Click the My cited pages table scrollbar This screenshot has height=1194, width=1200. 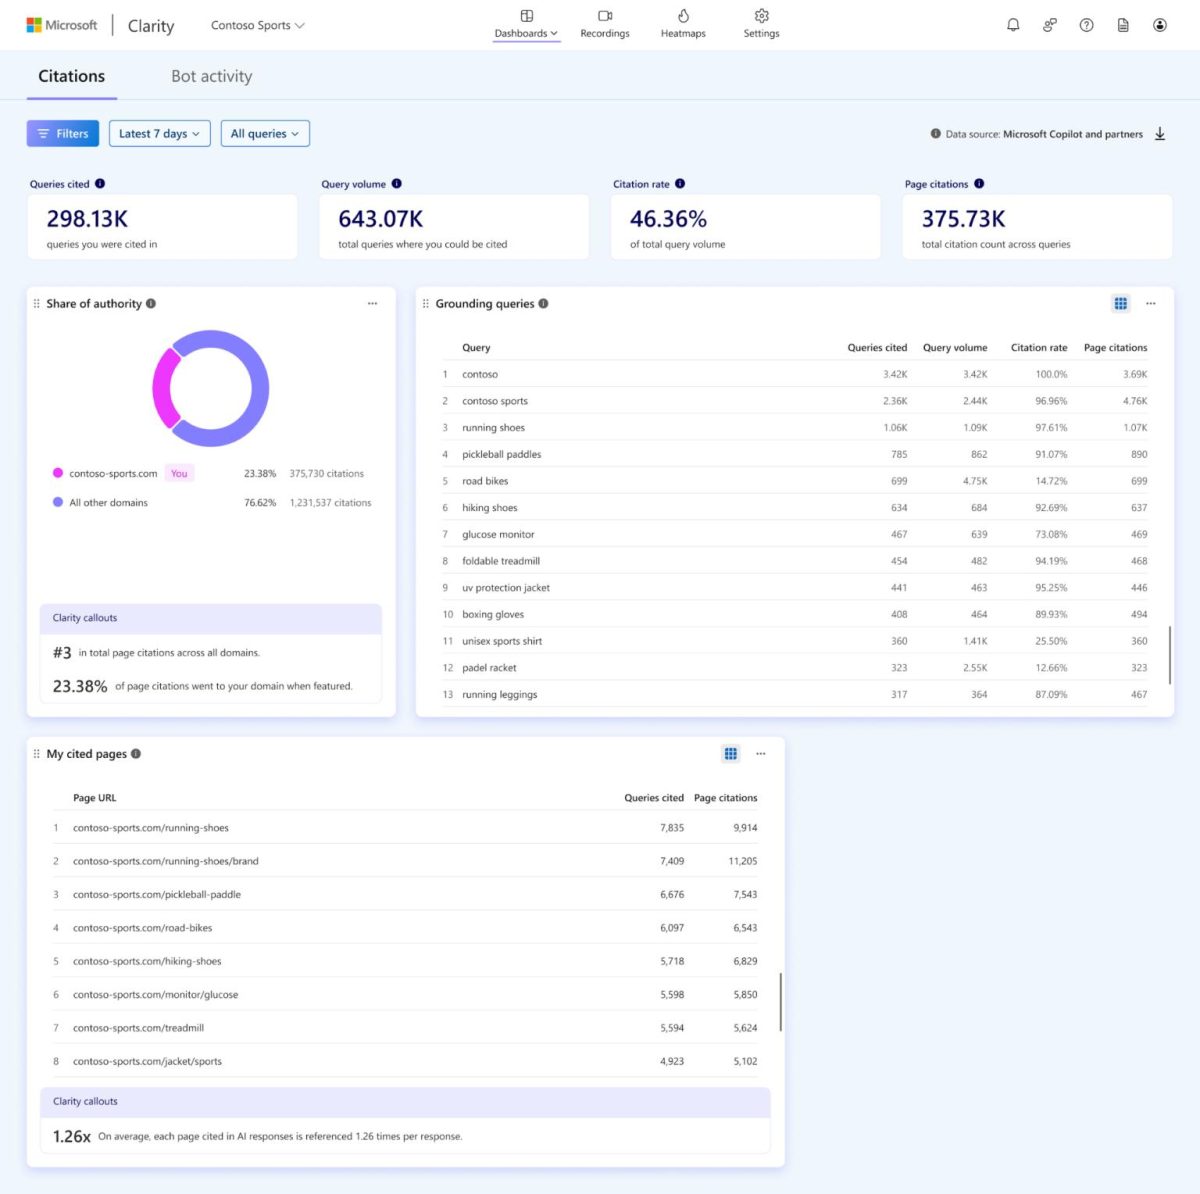781,1000
